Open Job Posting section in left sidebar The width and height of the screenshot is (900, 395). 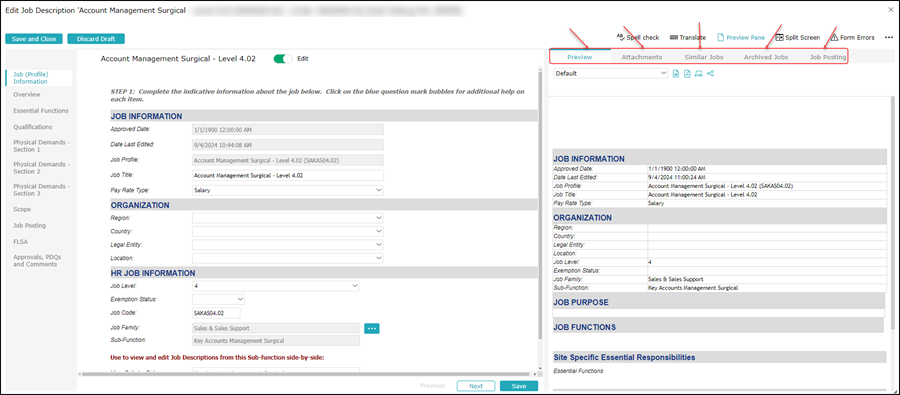(x=29, y=226)
